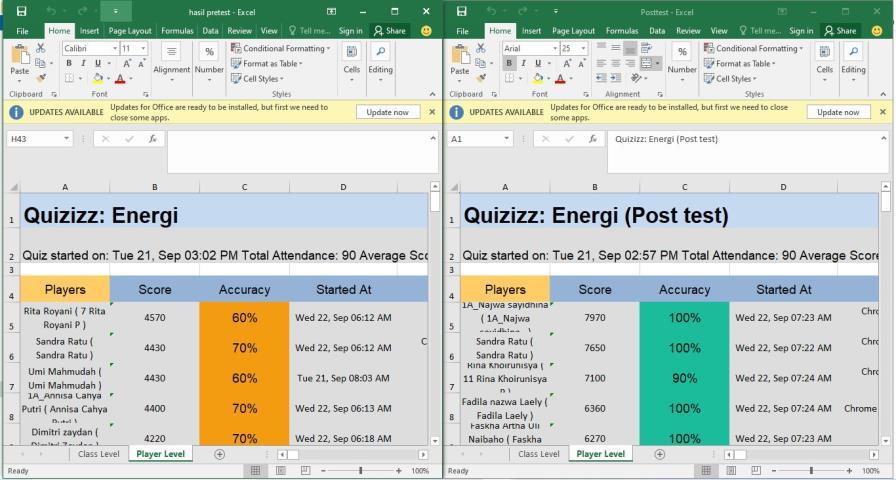Image resolution: width=896 pixels, height=480 pixels.
Task: Open Editing group in hasil pretest window
Action: pos(380,63)
